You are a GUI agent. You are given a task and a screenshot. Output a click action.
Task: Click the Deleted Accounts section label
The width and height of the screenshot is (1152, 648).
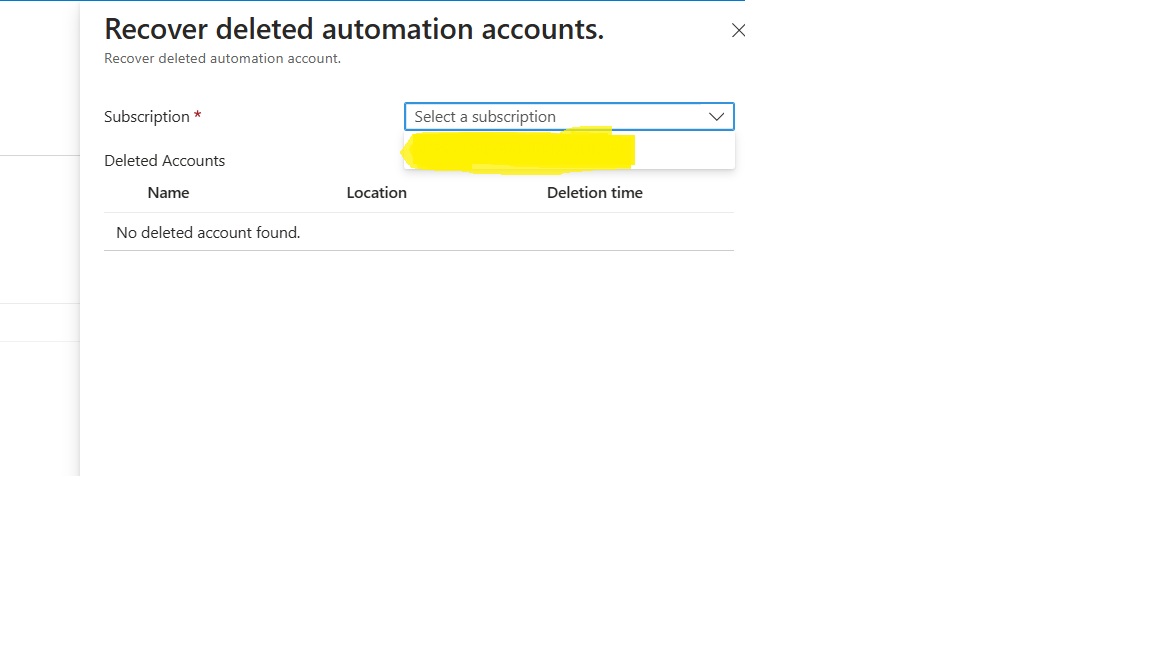click(165, 160)
